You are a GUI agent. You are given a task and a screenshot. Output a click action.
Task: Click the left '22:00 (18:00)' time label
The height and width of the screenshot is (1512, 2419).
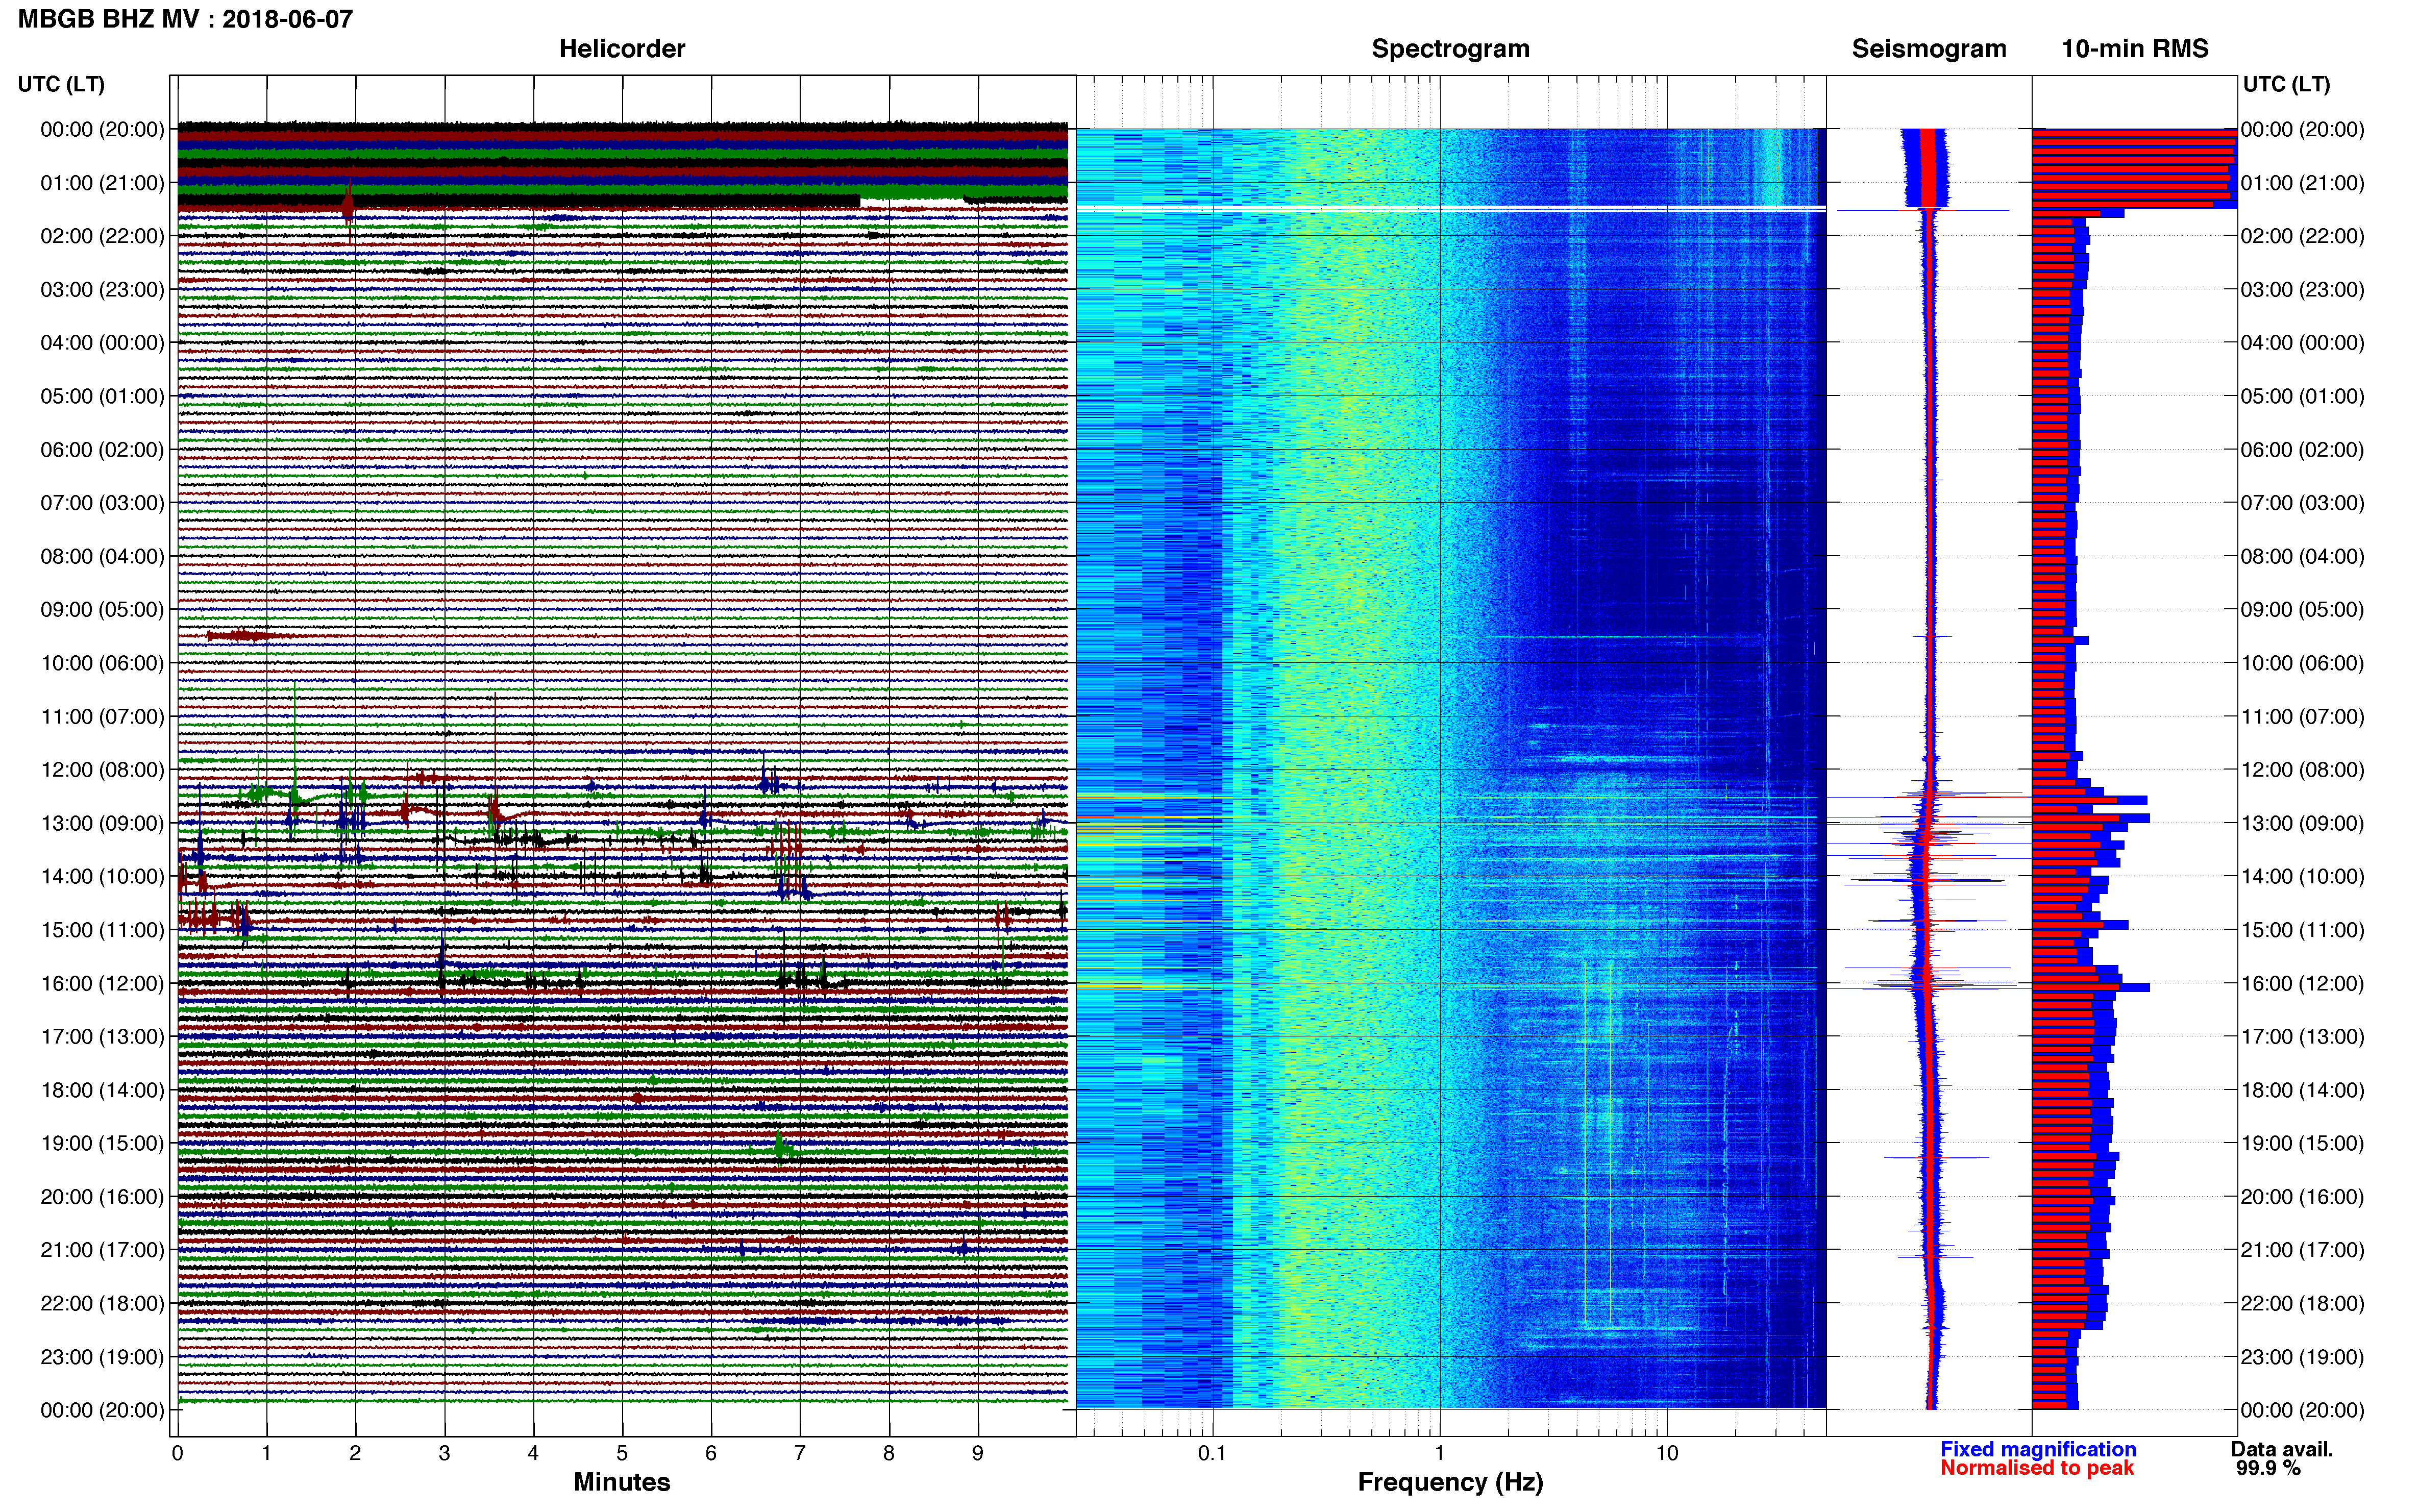102,1303
